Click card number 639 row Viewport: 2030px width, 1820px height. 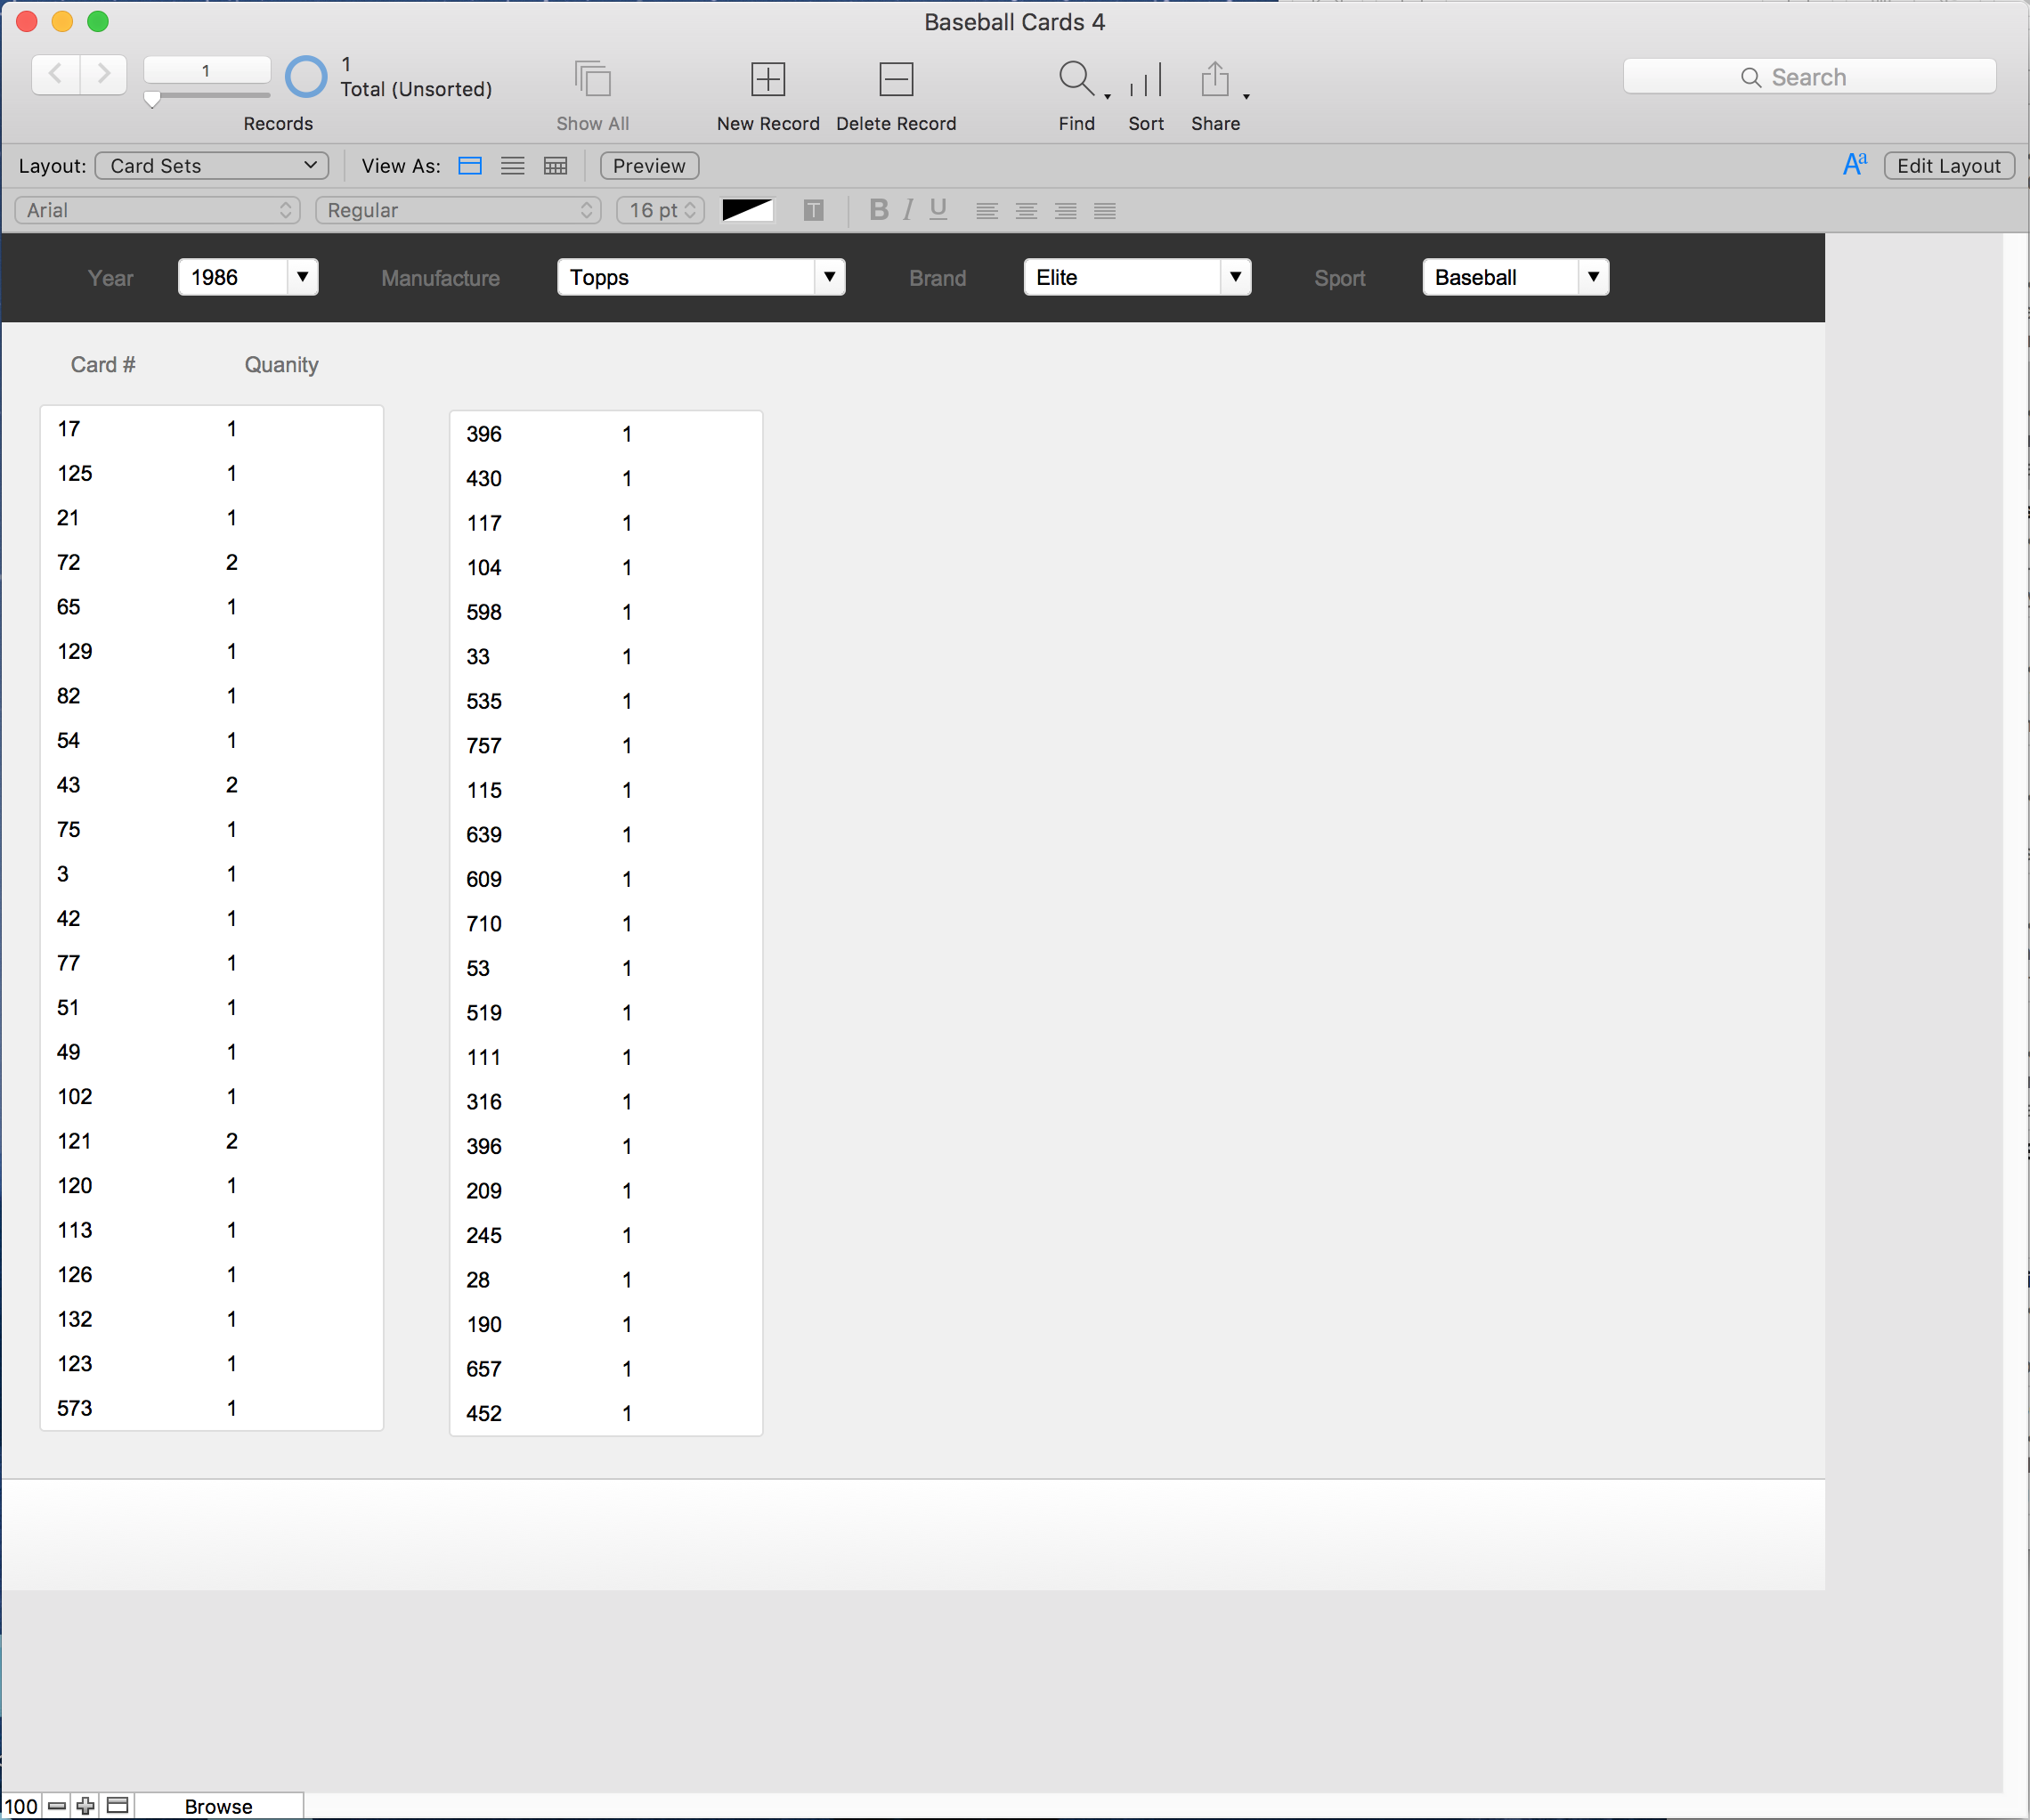(606, 835)
